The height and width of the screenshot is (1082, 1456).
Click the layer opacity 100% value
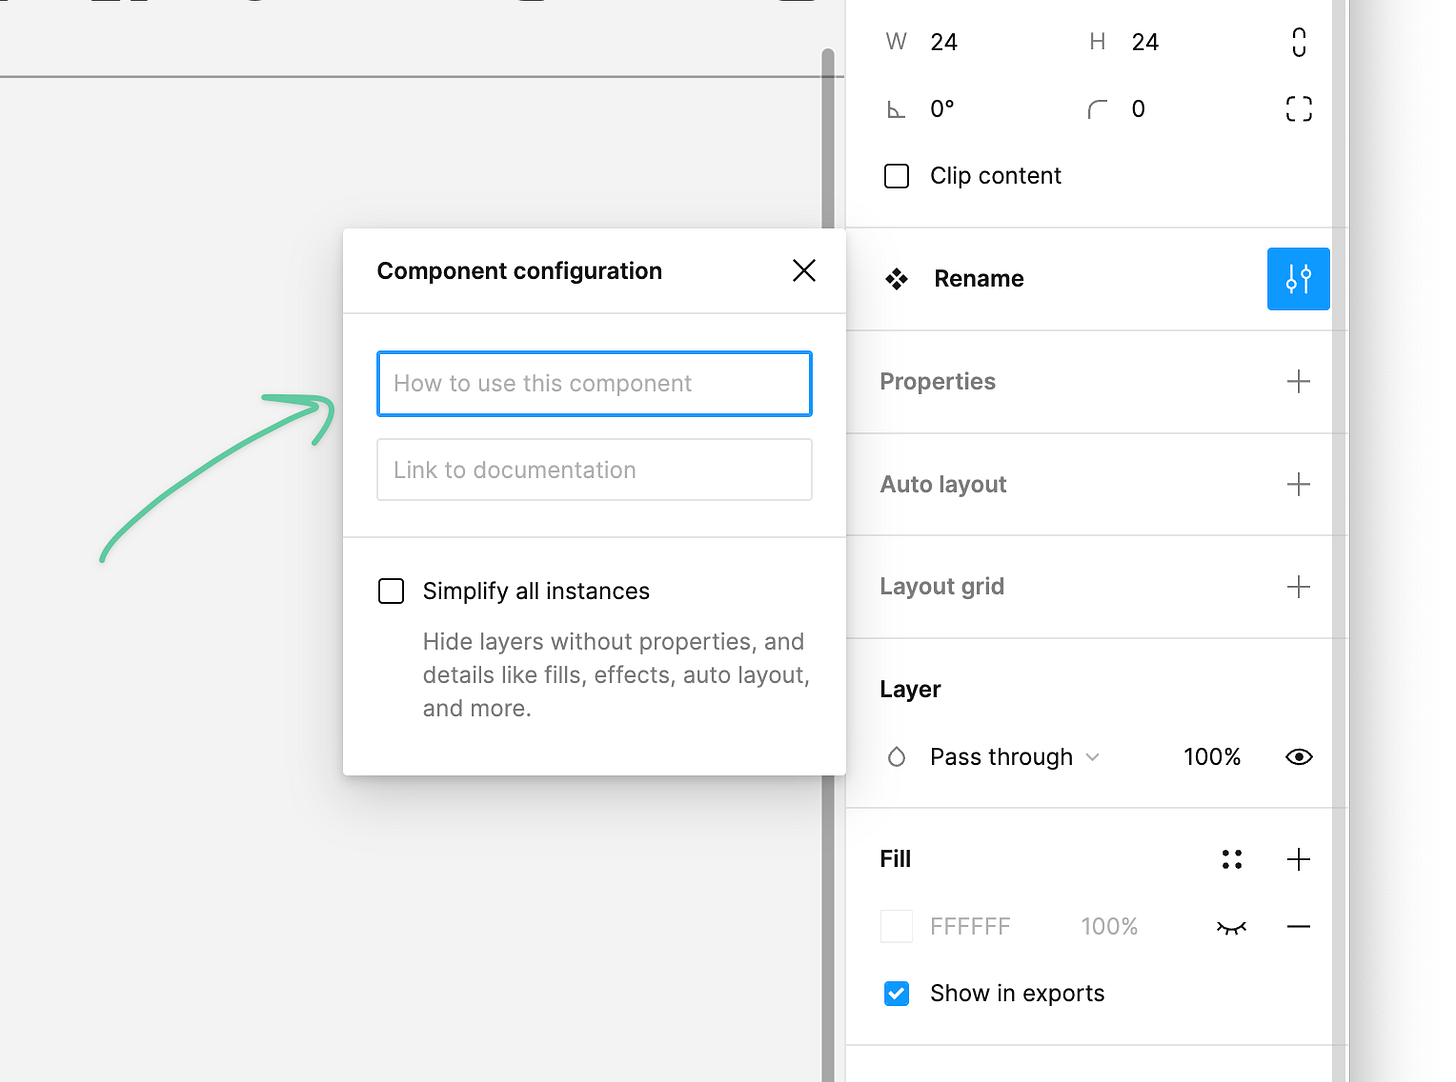point(1212,757)
